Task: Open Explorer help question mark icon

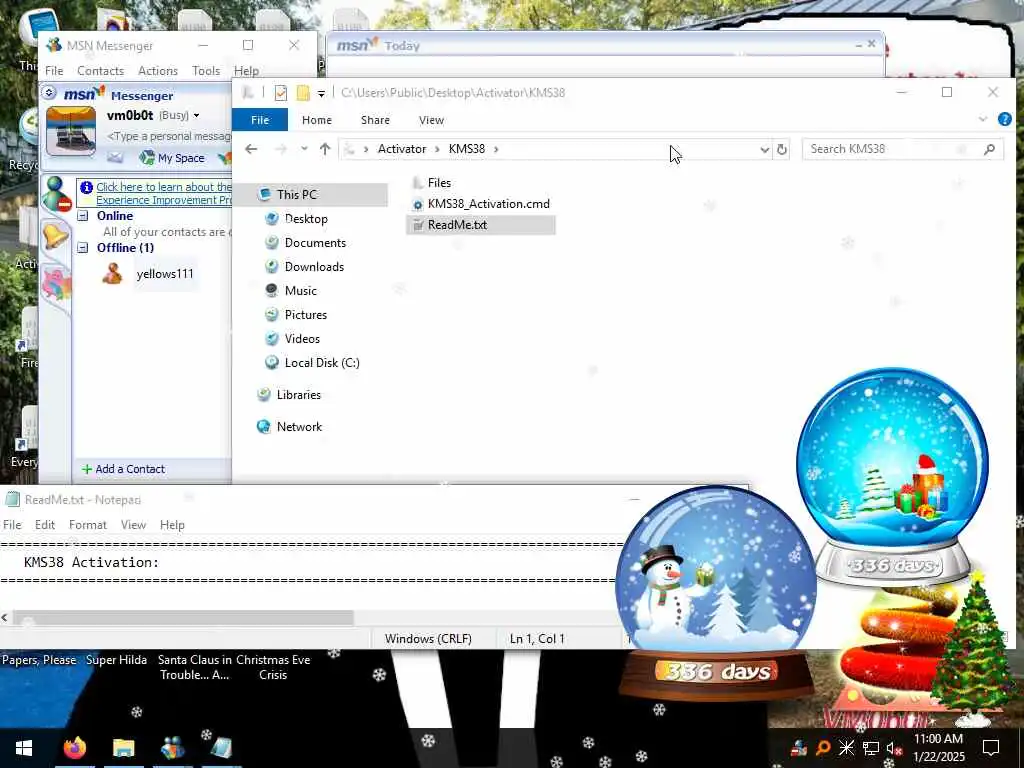Action: point(1005,119)
